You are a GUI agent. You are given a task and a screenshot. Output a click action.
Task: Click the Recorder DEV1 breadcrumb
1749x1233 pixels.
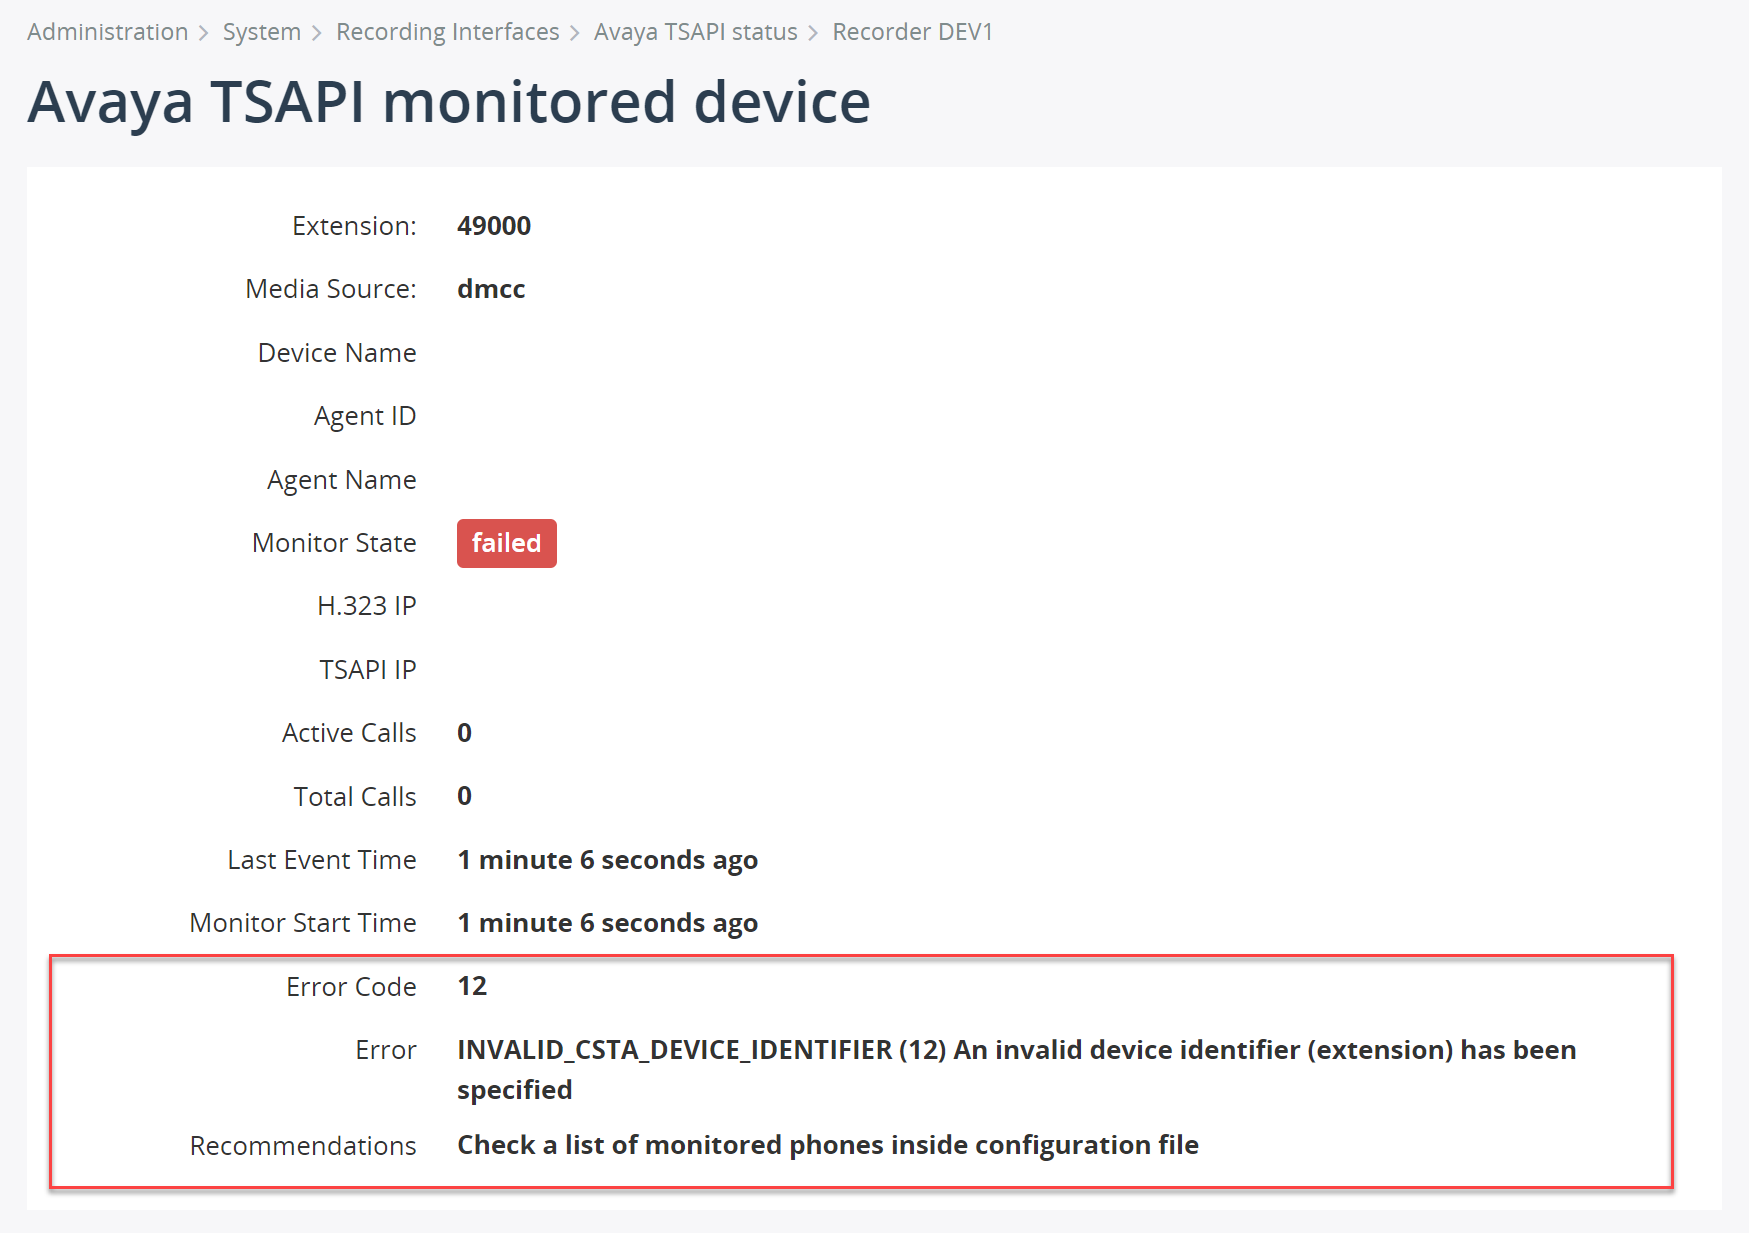pos(912,32)
